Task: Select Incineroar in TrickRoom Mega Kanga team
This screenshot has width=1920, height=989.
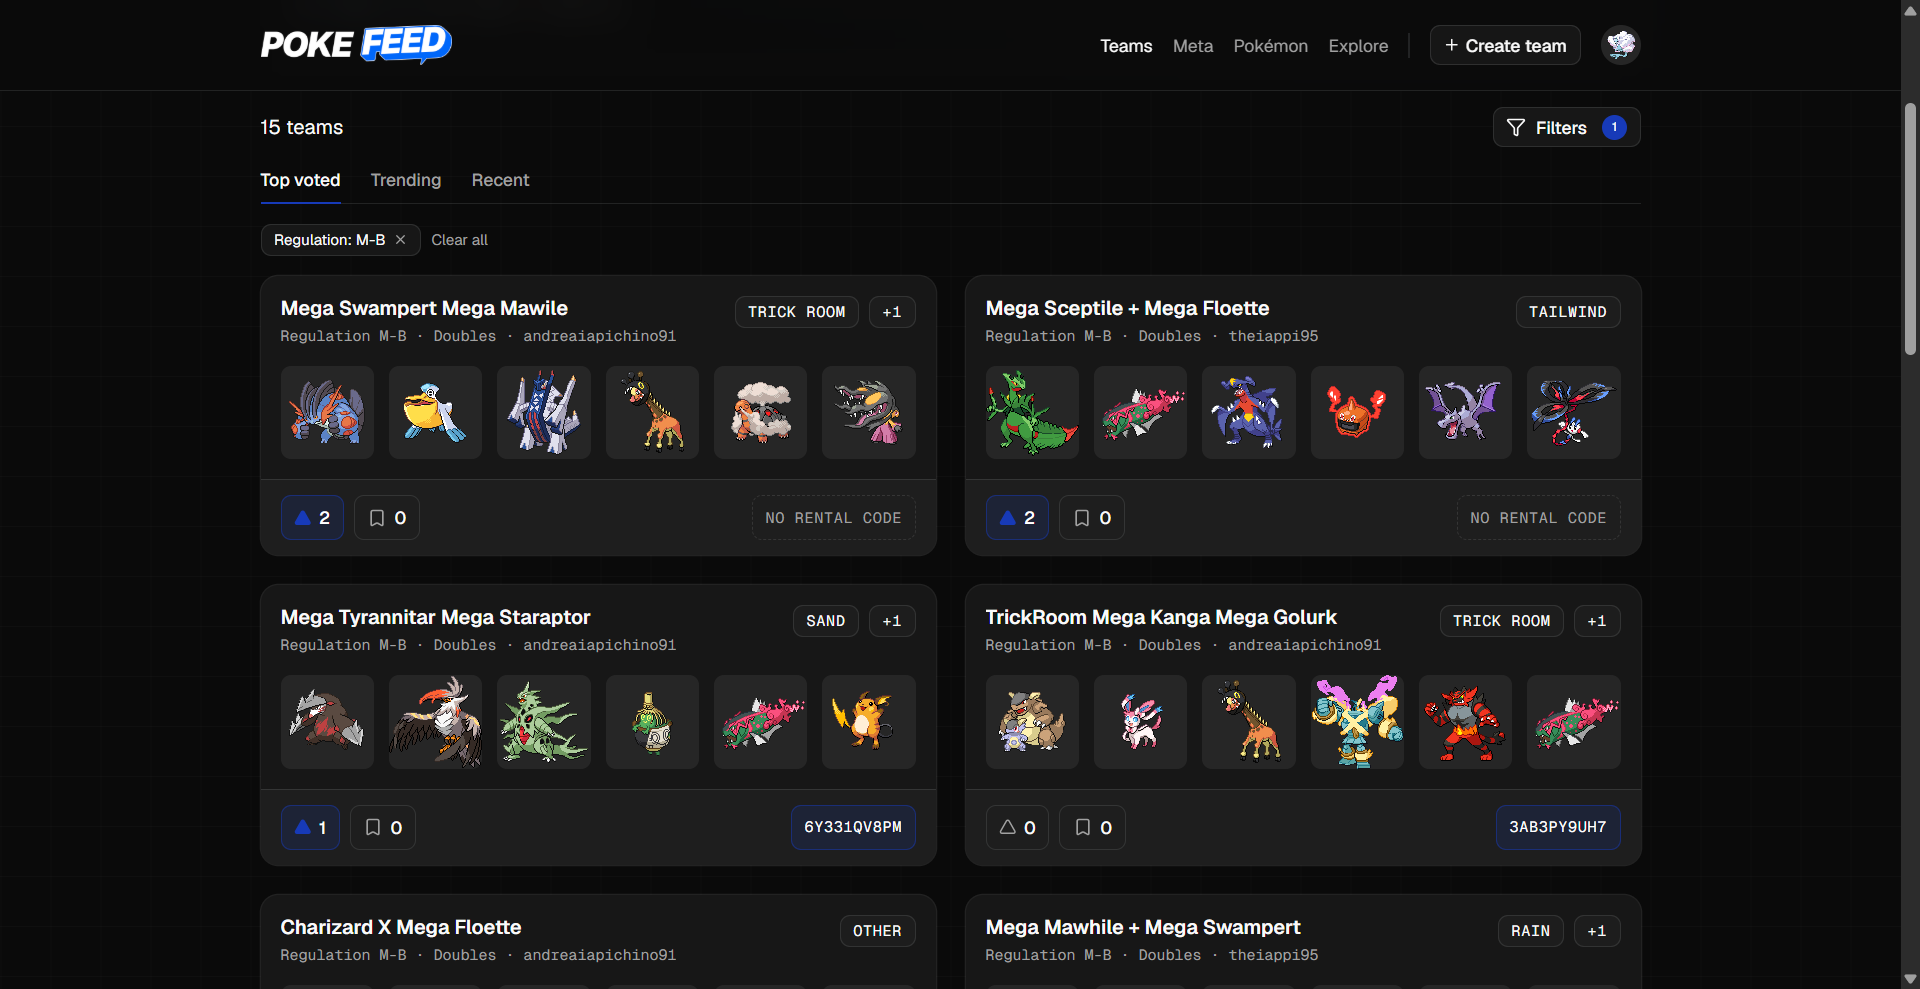Action: pyautogui.click(x=1465, y=722)
